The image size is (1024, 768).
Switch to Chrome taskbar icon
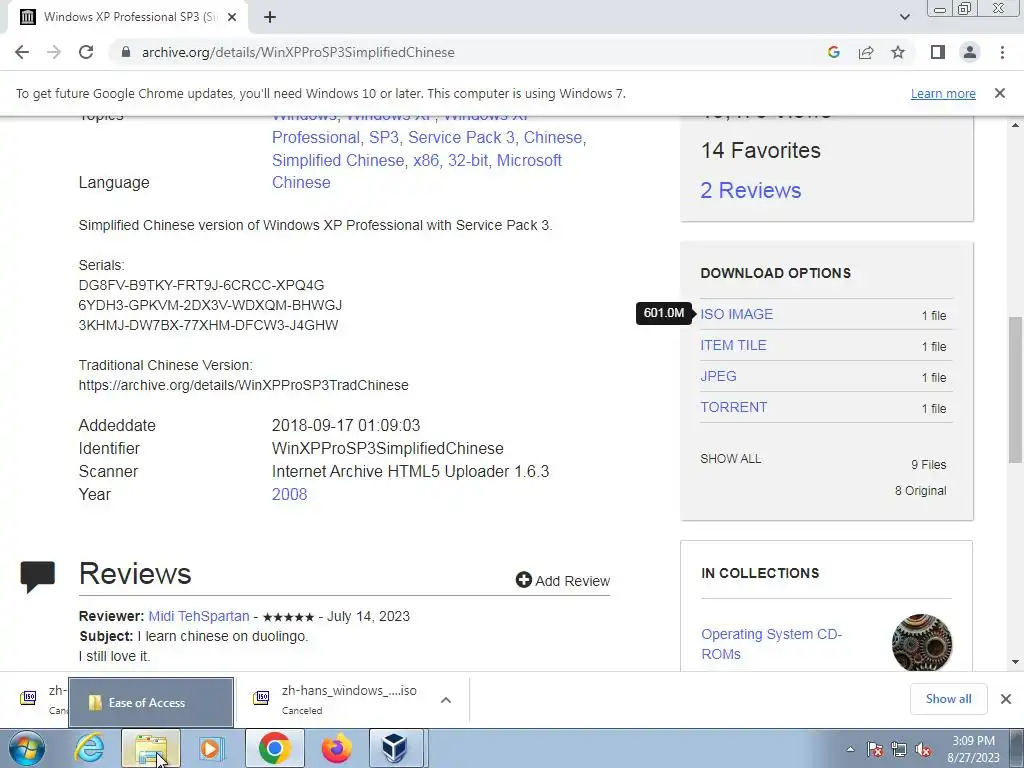[x=274, y=748]
